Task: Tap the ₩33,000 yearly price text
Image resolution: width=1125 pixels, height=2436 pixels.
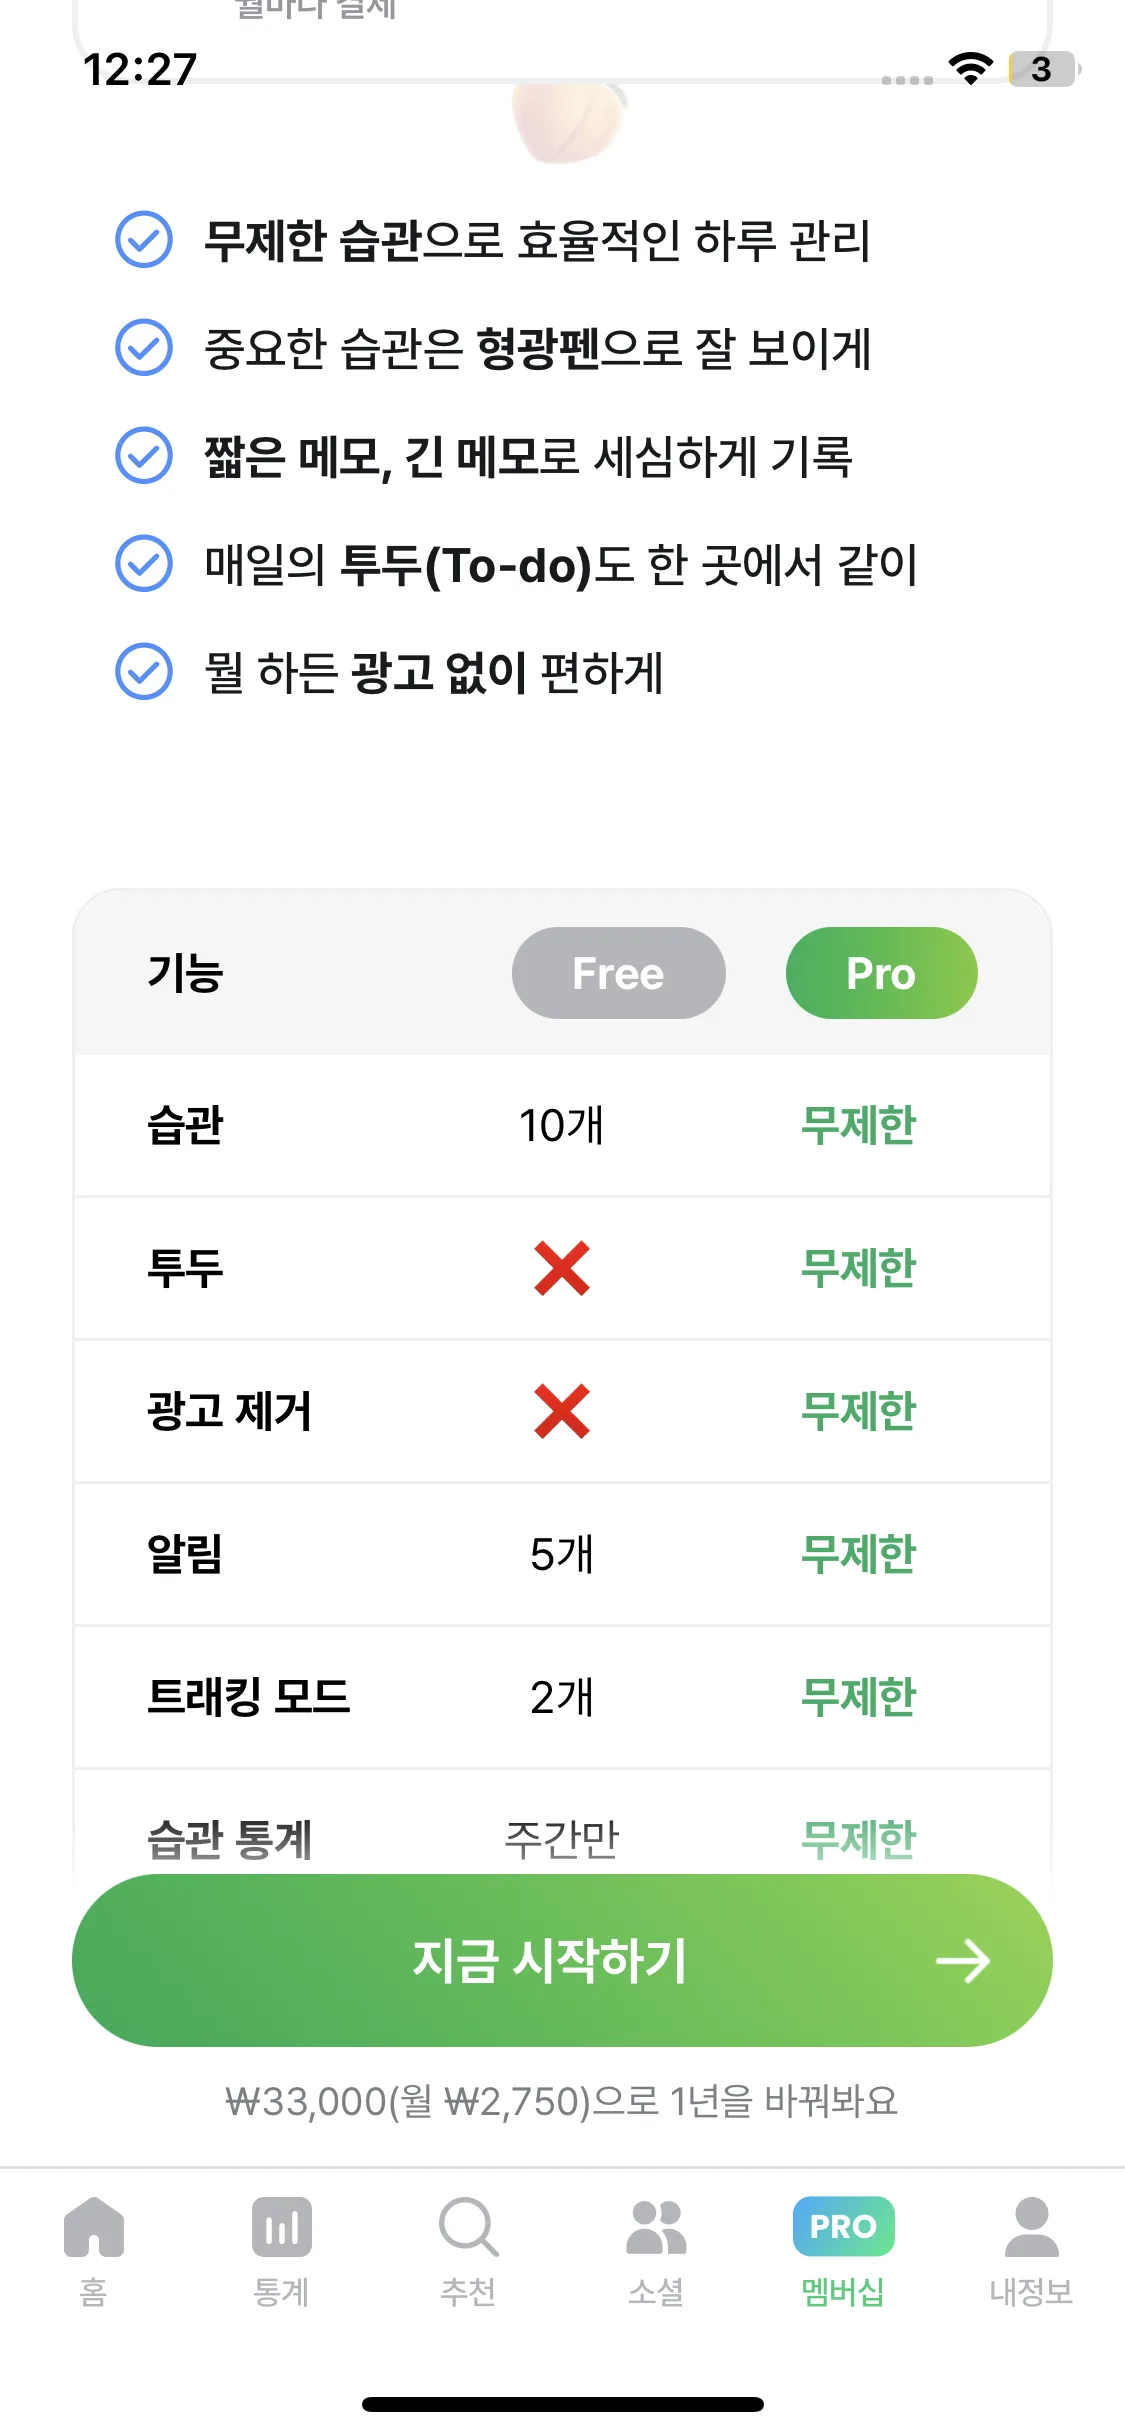Action: tap(562, 2101)
